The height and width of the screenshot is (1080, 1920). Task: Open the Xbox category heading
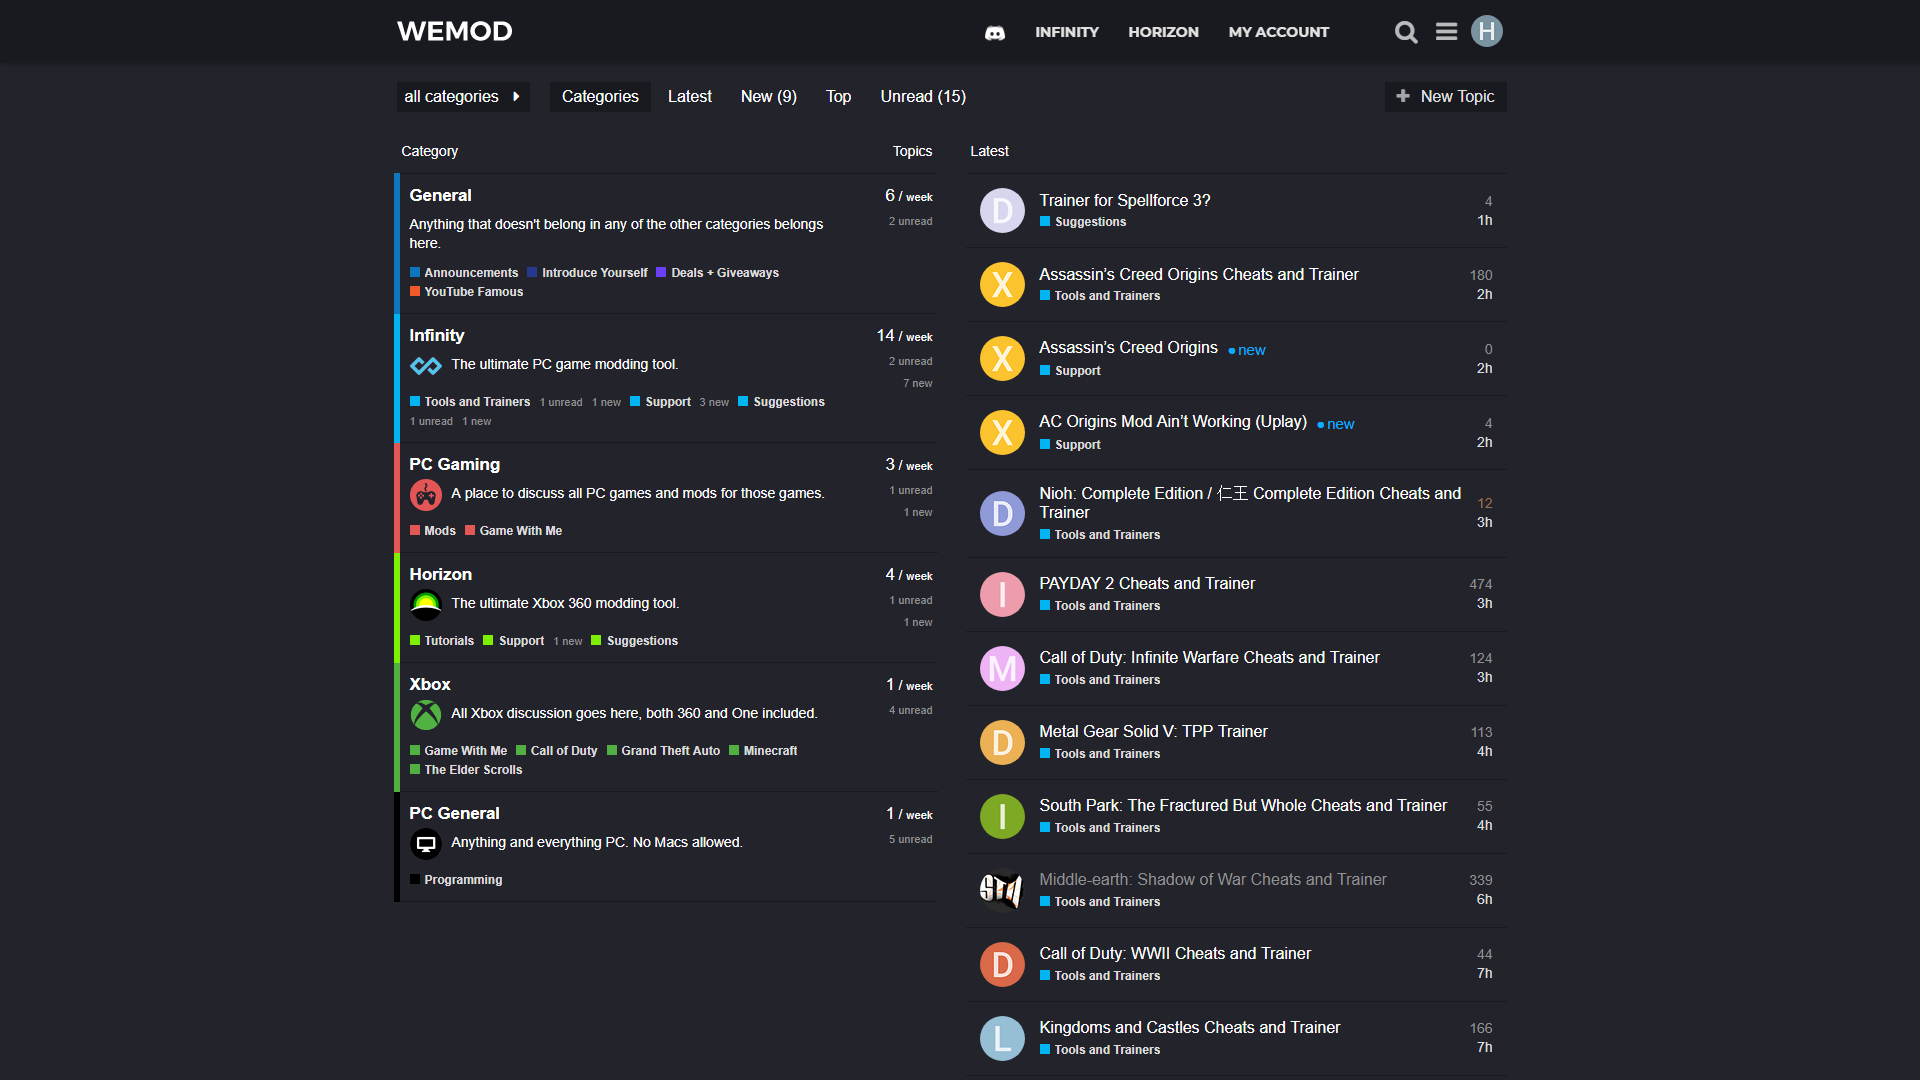coord(430,685)
